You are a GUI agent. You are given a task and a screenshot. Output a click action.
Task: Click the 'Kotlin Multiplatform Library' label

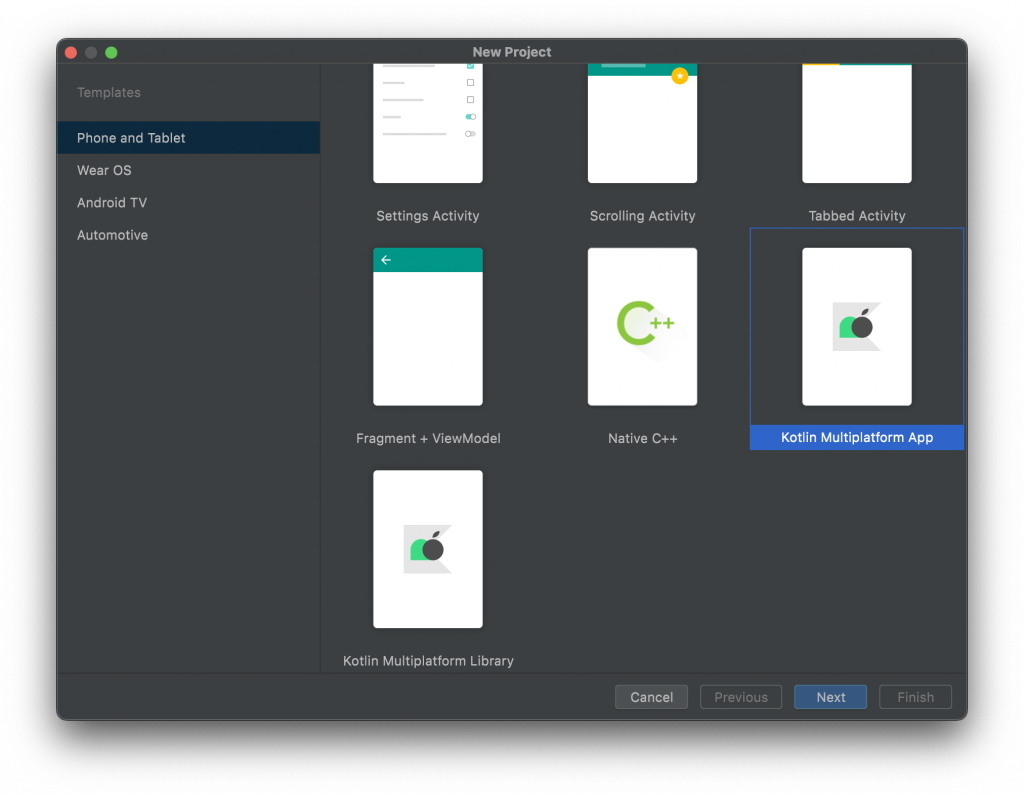pyautogui.click(x=428, y=661)
